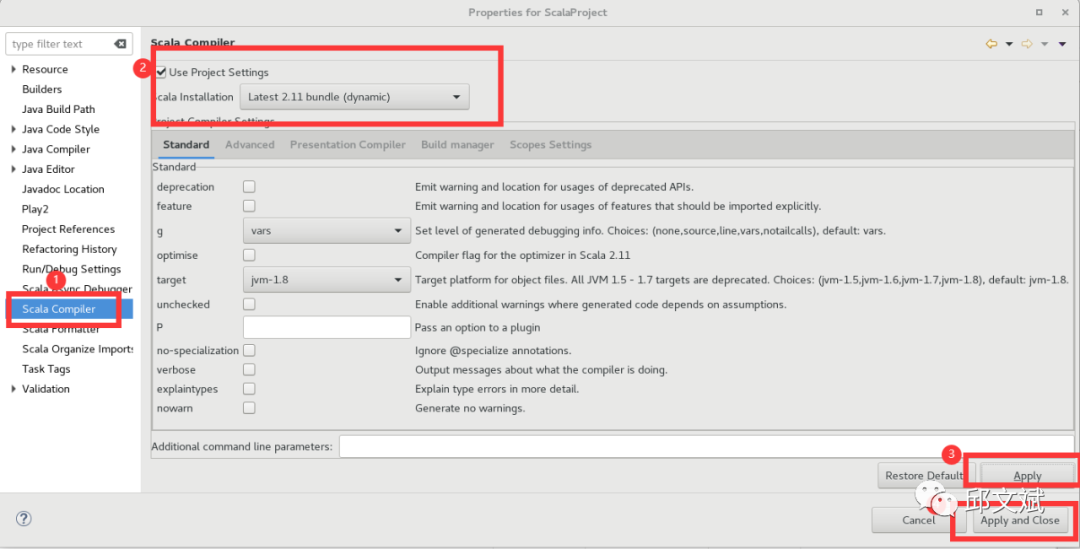Screen dimensions: 1080x549
Task: Select Scala Organize Imports in the tree
Action: click(77, 349)
